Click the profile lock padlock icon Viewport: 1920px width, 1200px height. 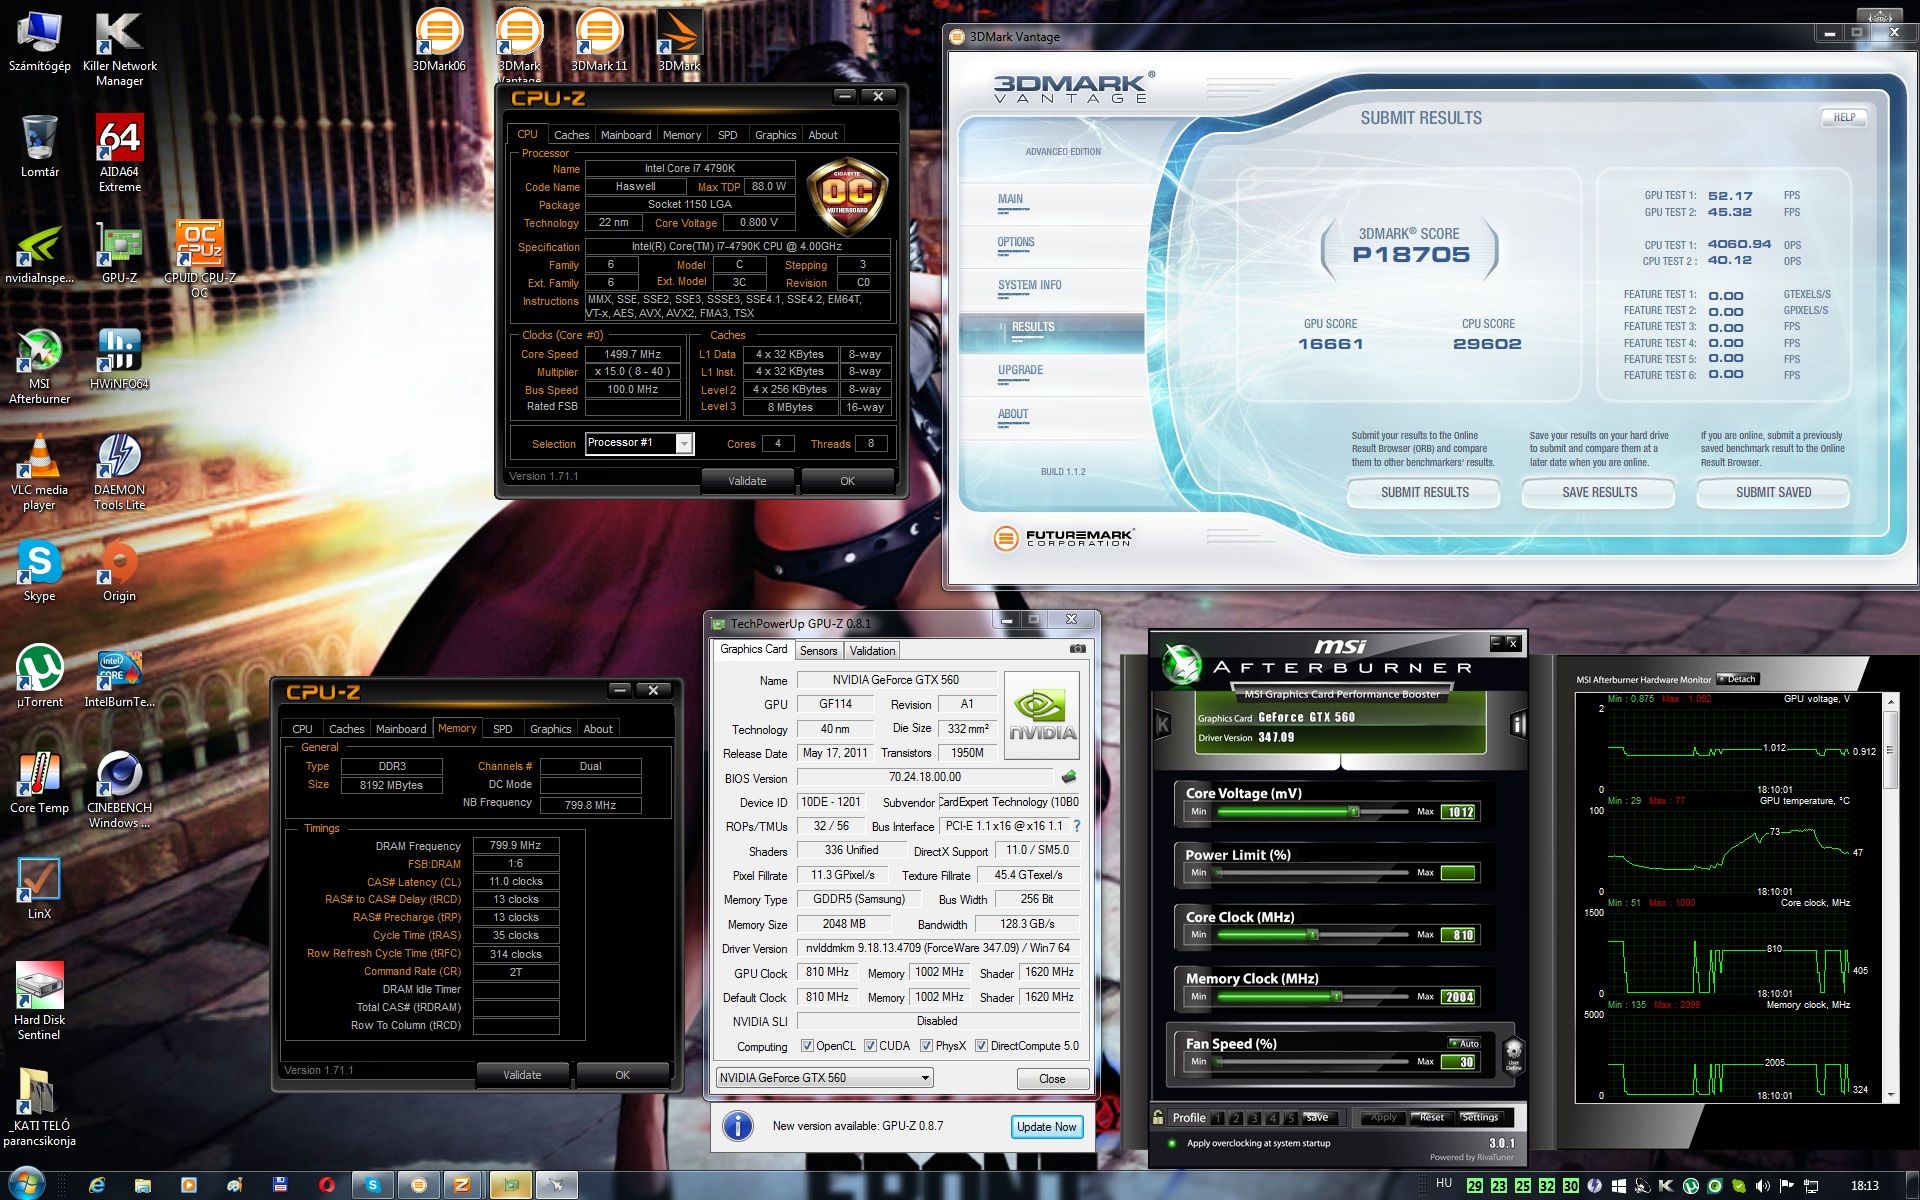1158,1117
